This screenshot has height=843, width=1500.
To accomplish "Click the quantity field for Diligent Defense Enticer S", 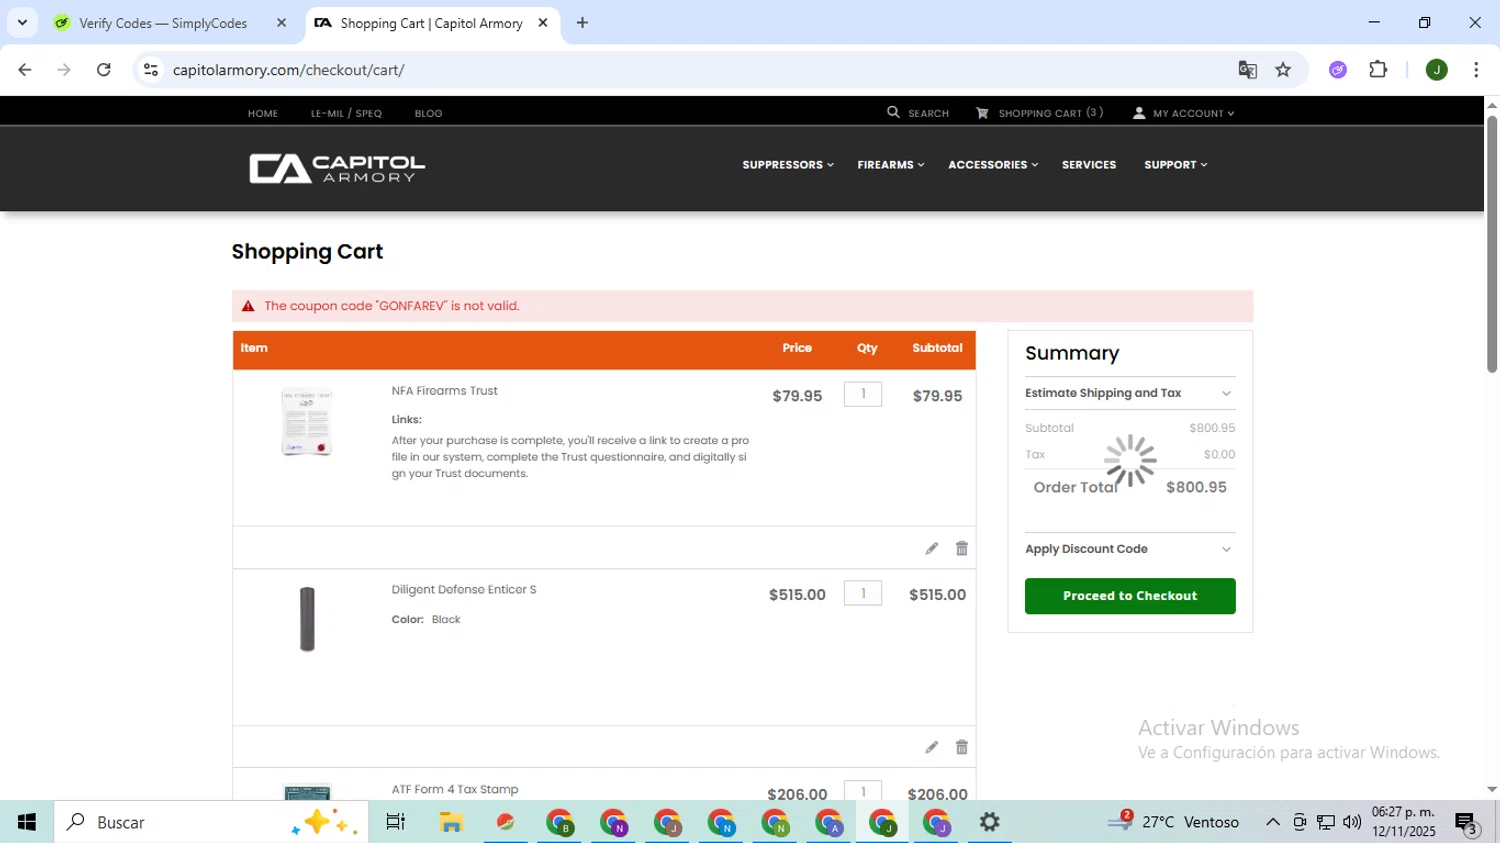I will pyautogui.click(x=863, y=593).
